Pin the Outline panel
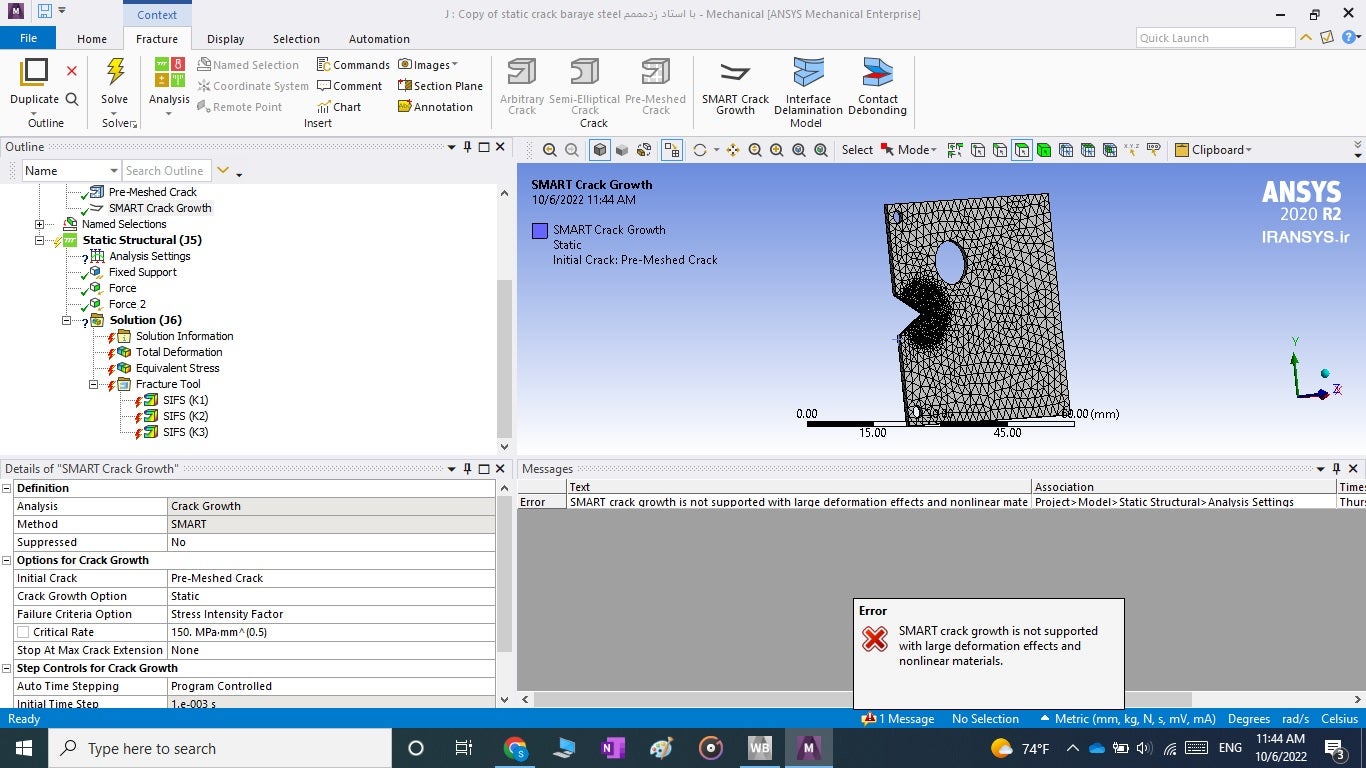The width and height of the screenshot is (1366, 768). coord(467,147)
